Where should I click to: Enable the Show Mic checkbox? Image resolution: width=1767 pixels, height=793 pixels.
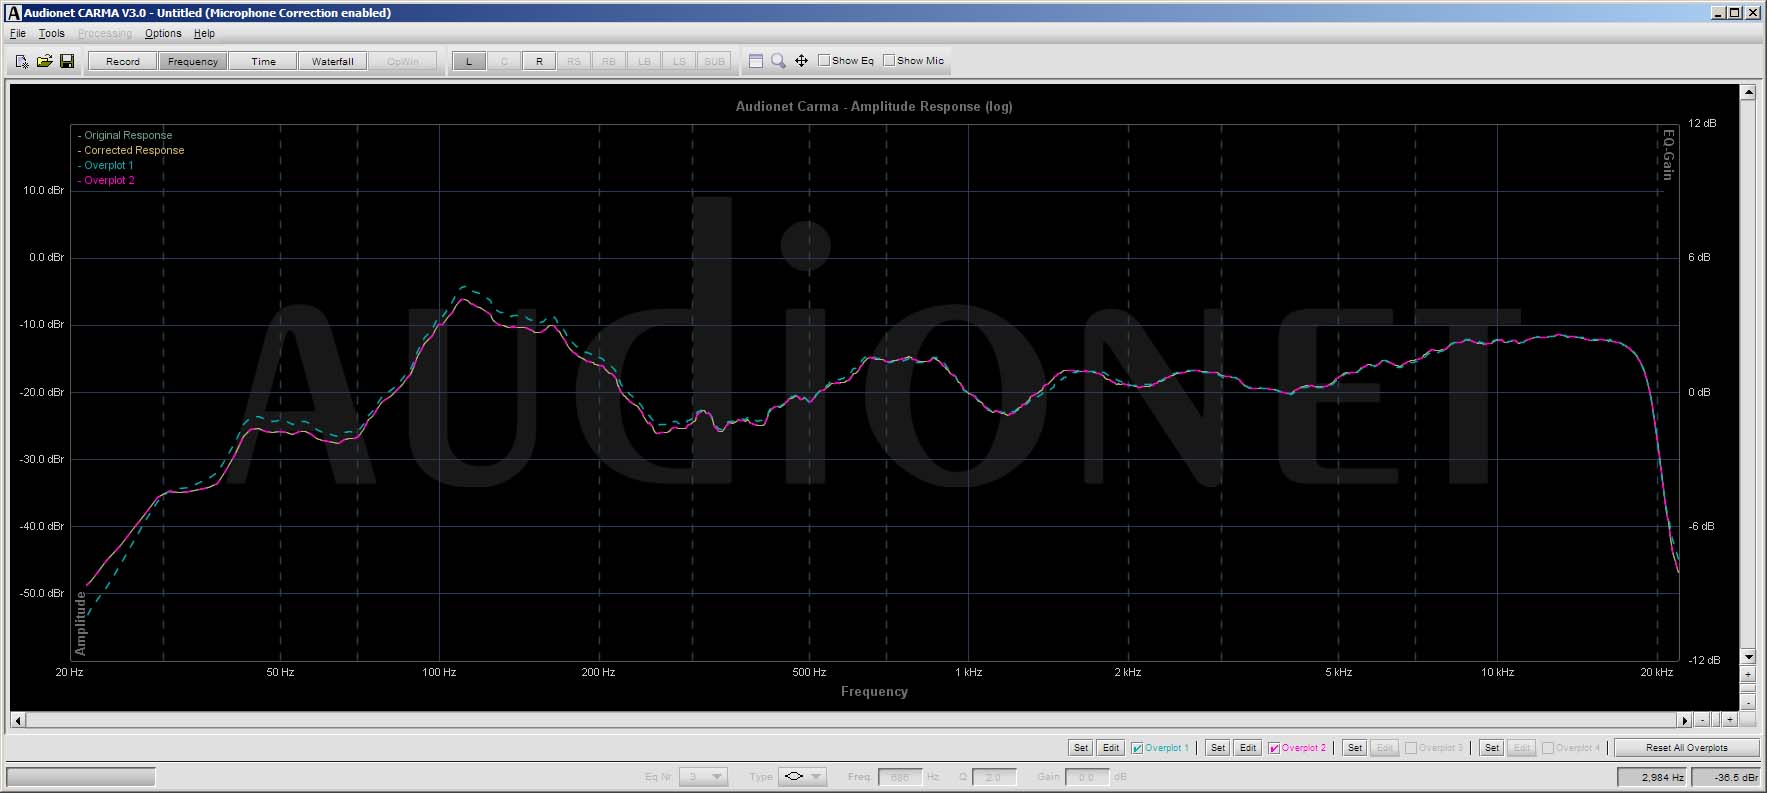click(x=889, y=60)
